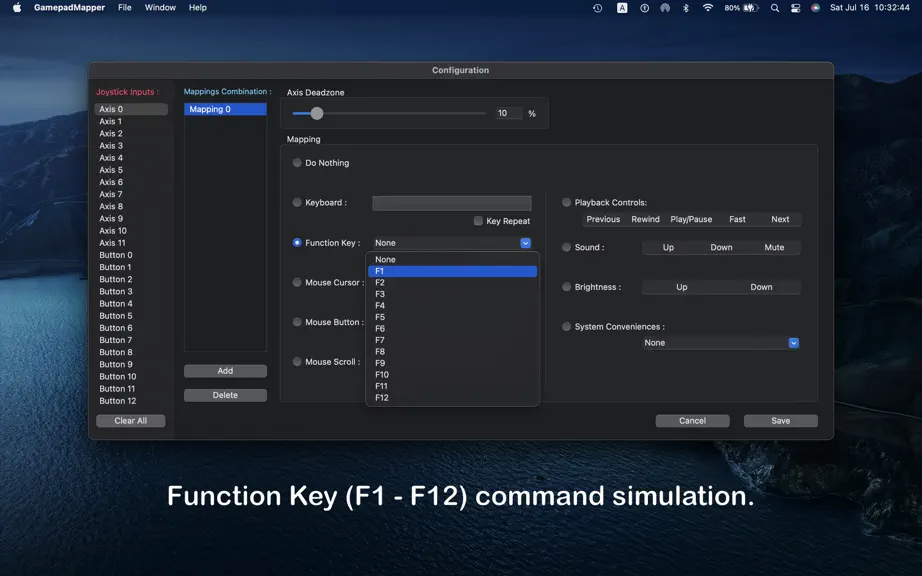Open the Apple menu

pos(17,8)
